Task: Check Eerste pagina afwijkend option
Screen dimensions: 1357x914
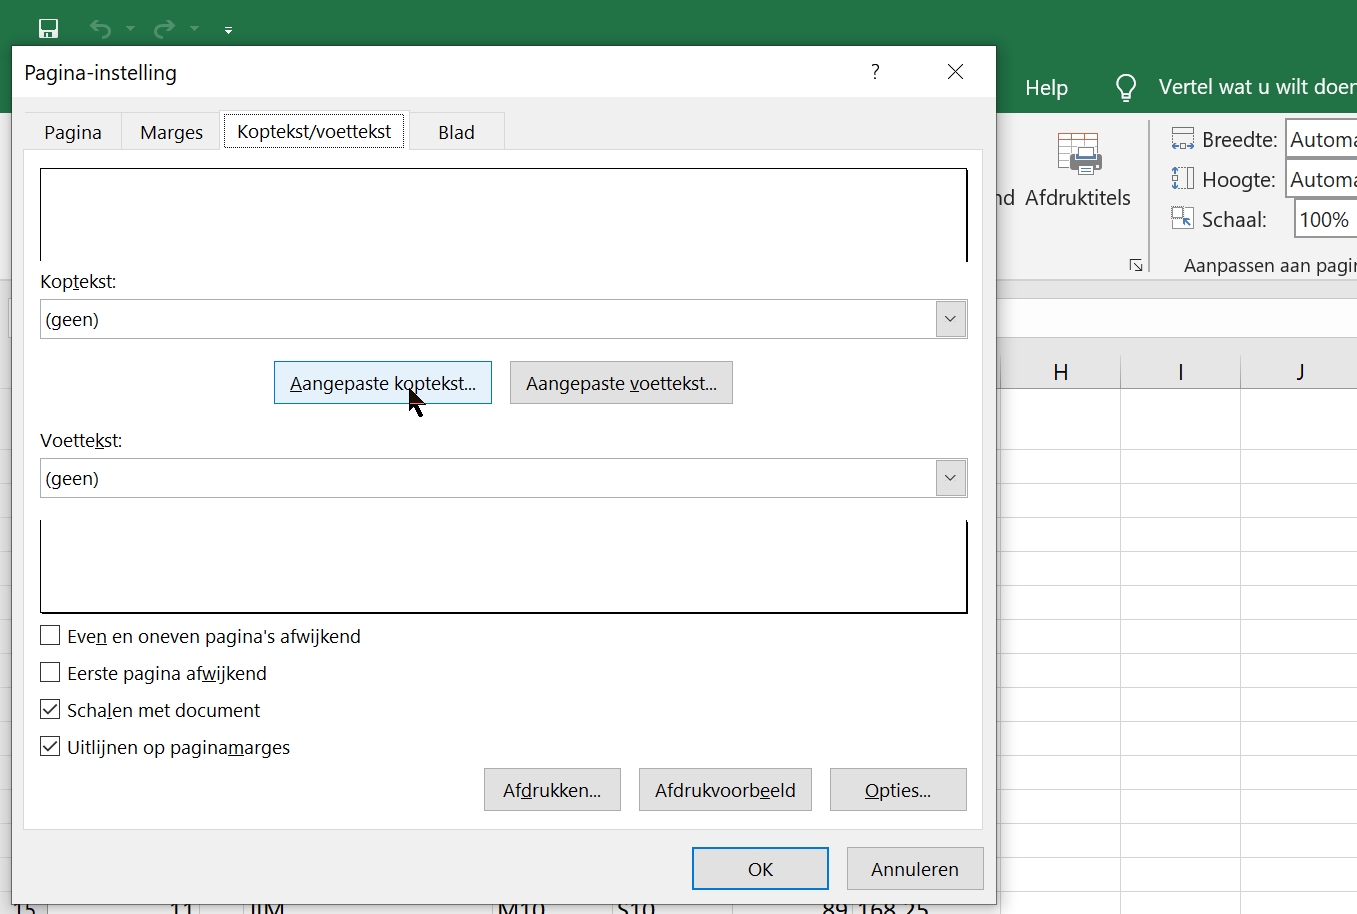Action: tap(50, 673)
